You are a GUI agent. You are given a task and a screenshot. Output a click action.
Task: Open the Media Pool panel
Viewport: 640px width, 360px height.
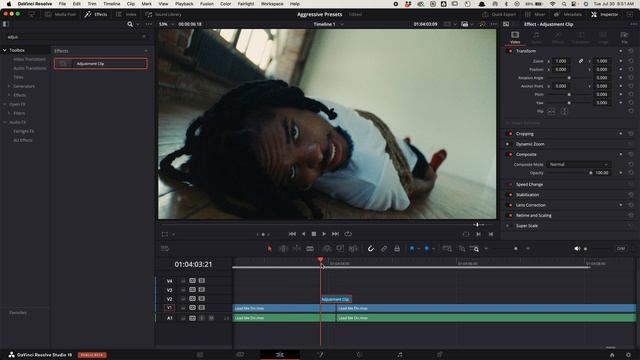(60, 14)
